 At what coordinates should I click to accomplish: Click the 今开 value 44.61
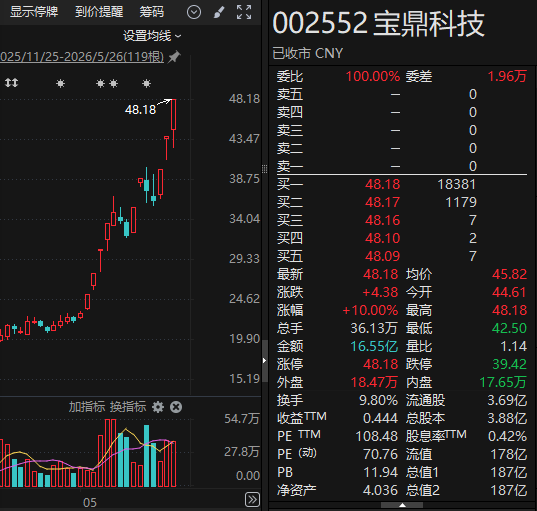509,292
